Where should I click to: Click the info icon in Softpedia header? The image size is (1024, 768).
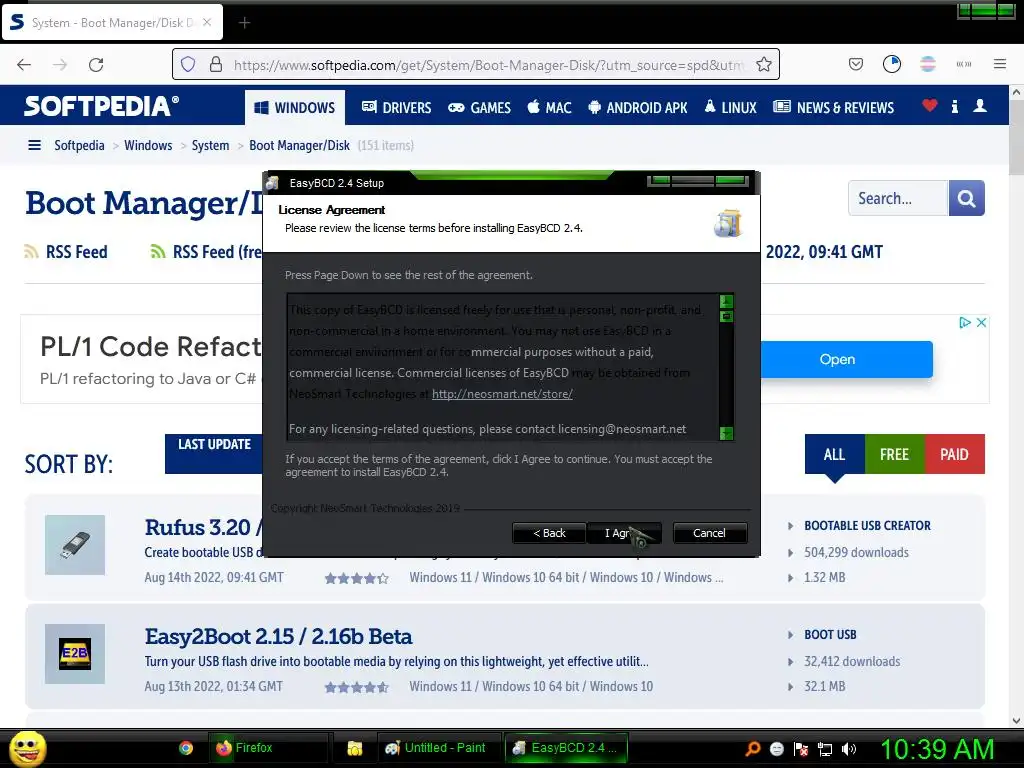[955, 106]
